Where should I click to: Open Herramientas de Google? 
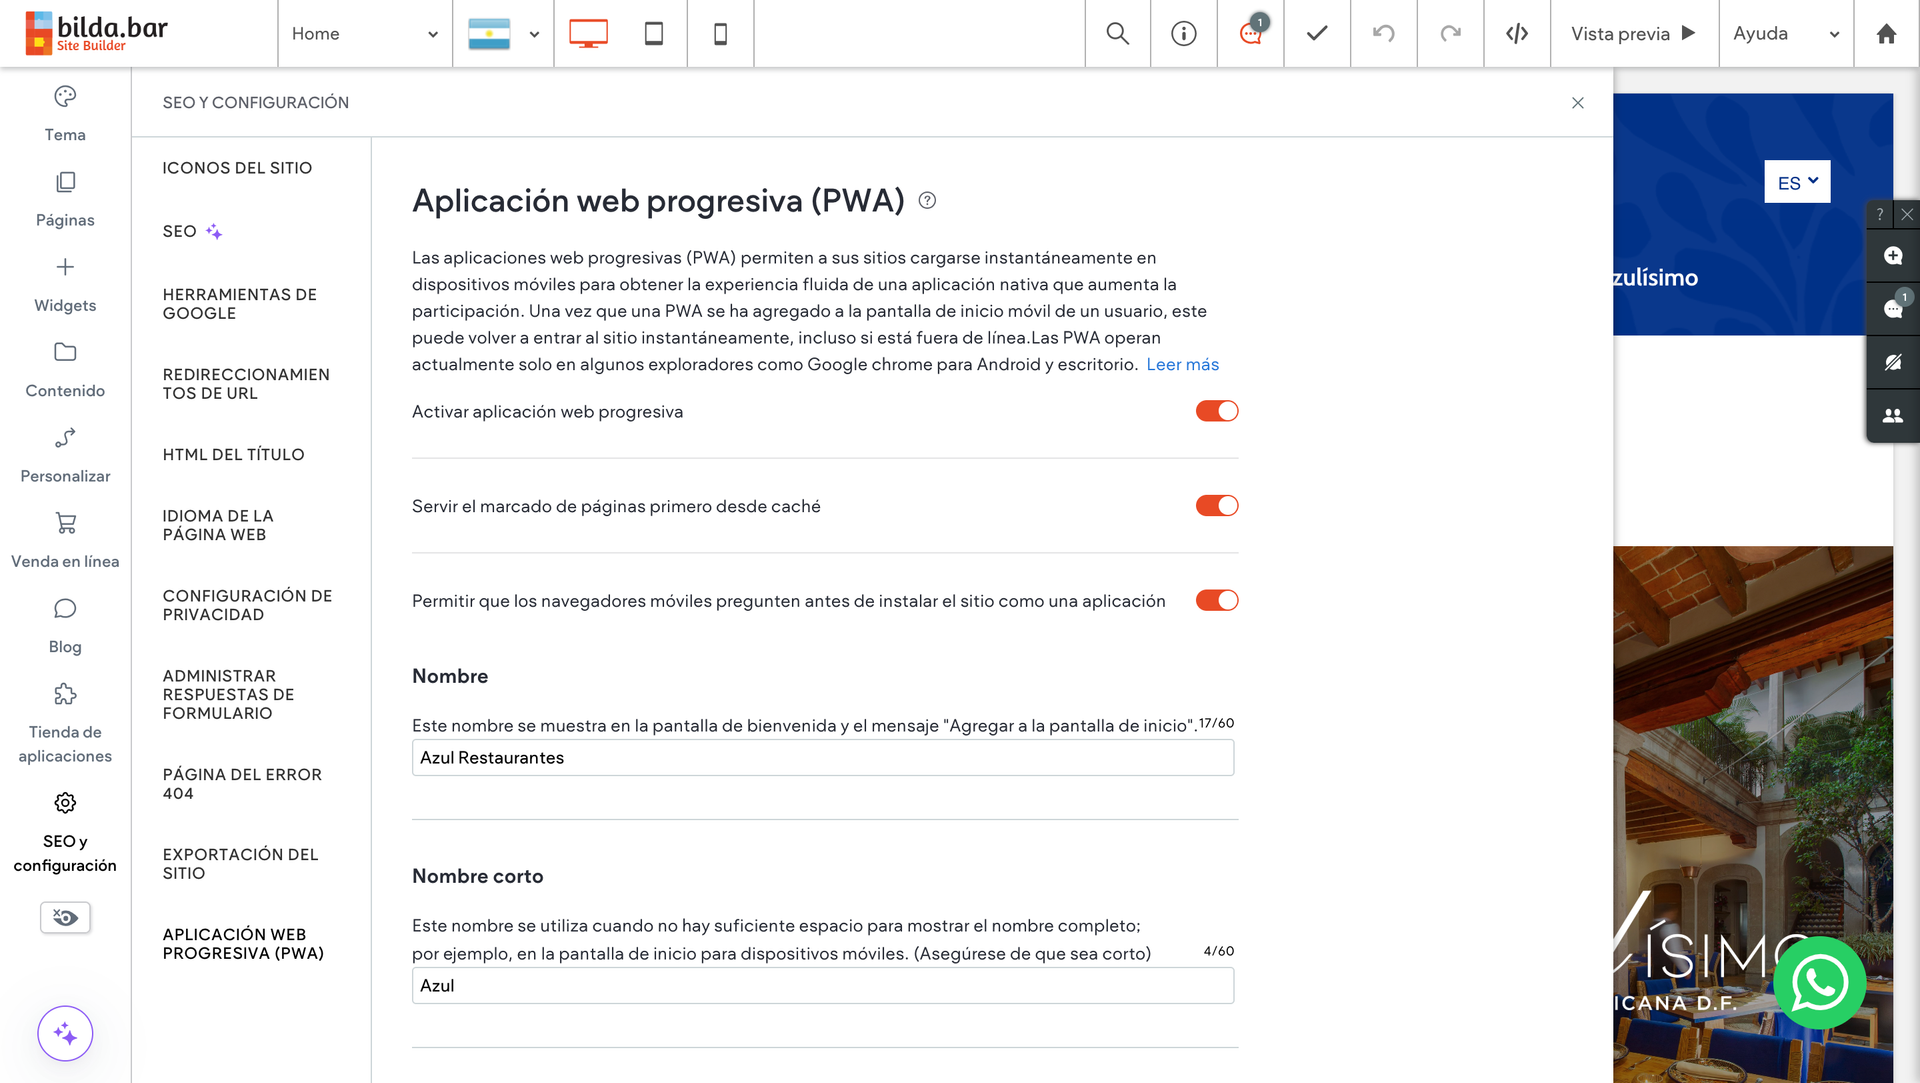(240, 304)
